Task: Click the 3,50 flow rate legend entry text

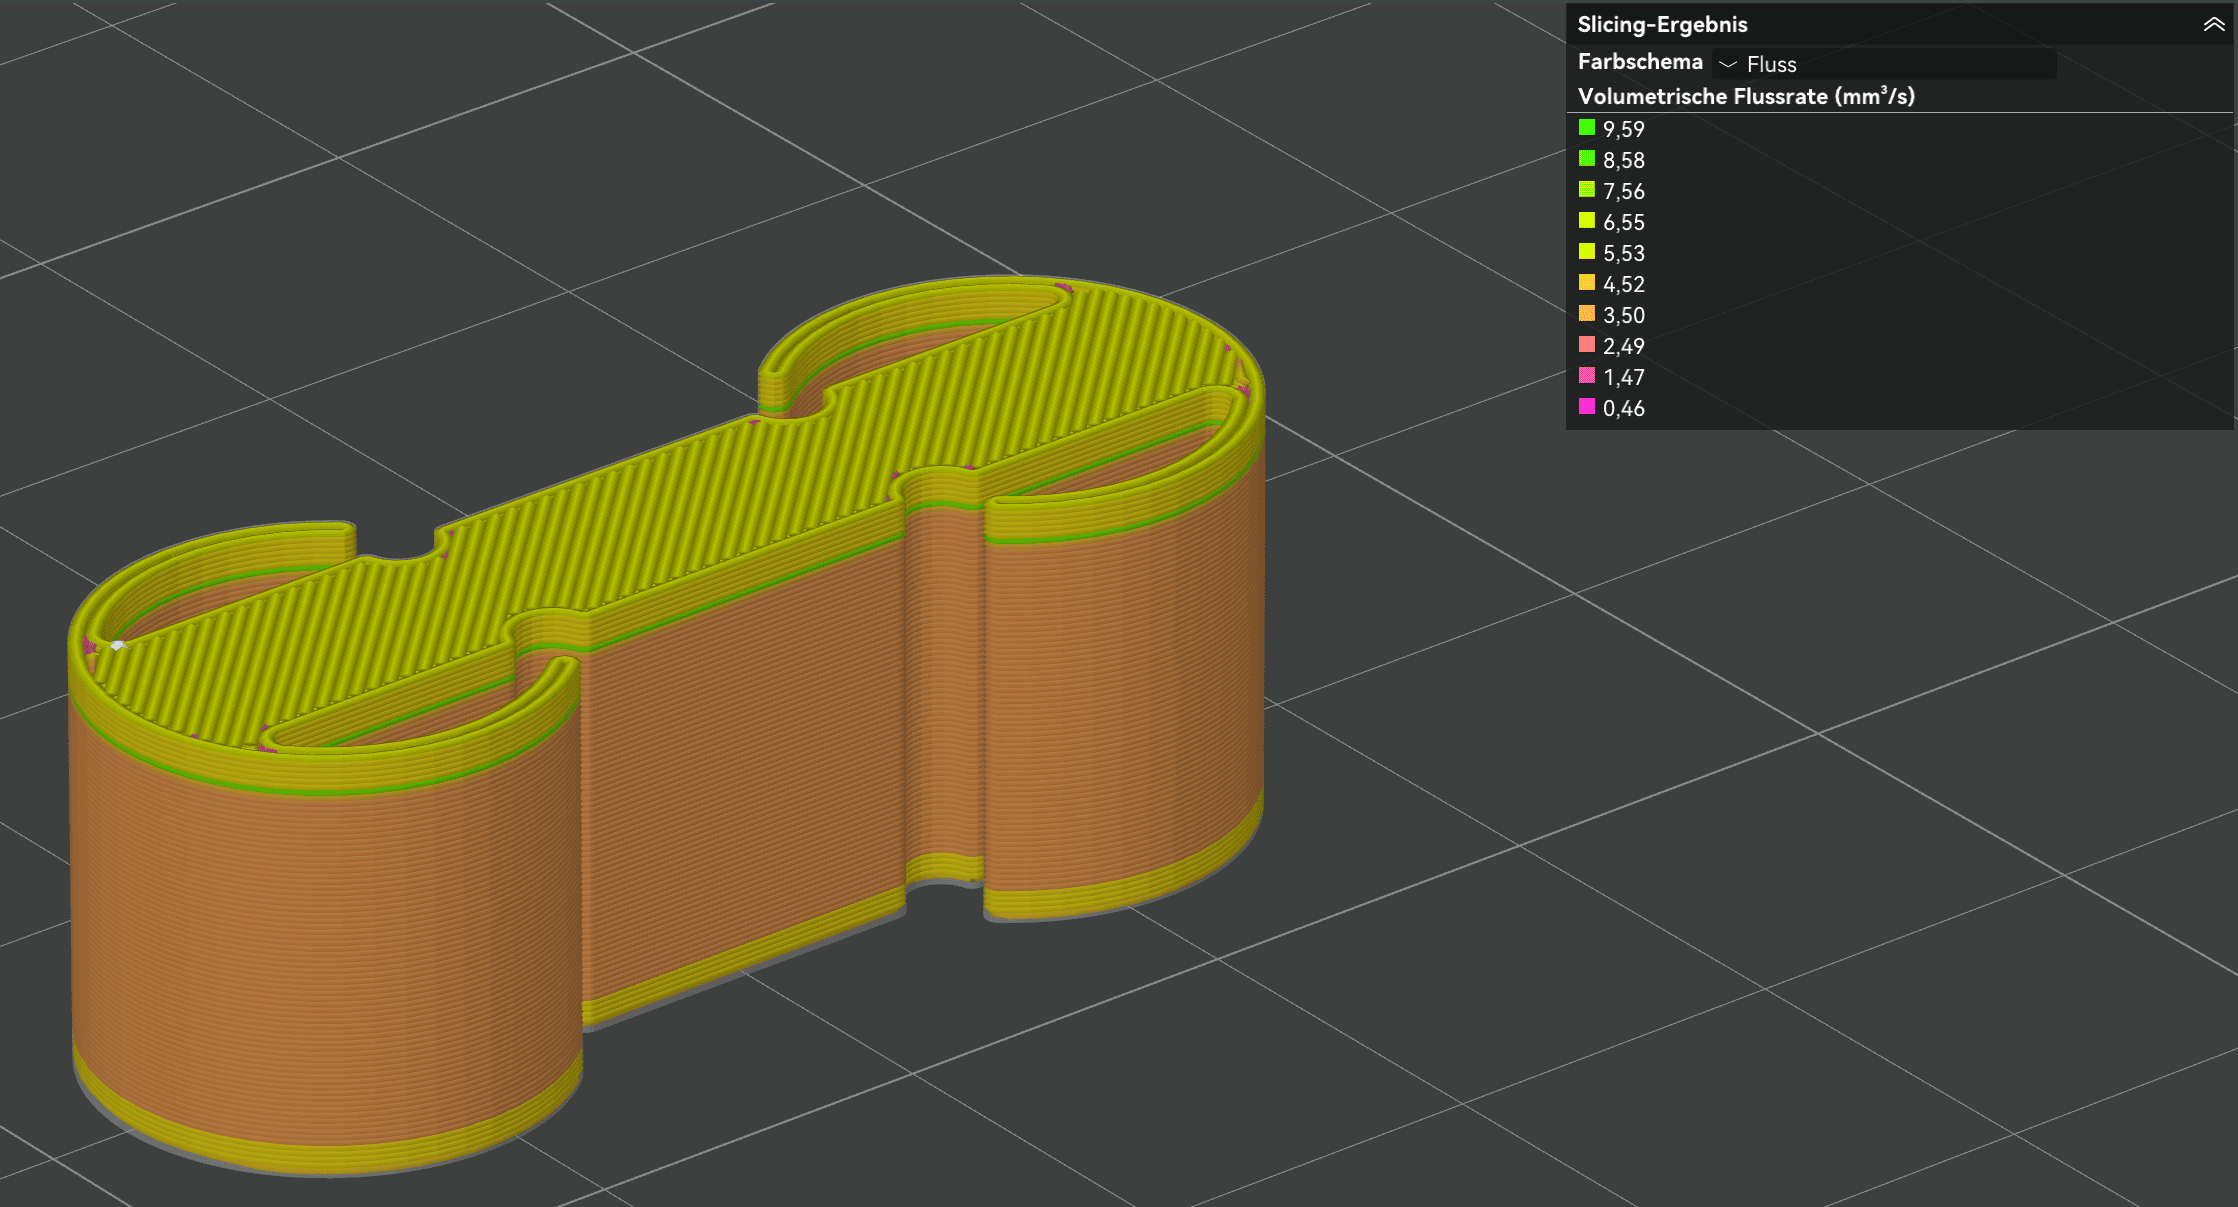Action: coord(1623,315)
